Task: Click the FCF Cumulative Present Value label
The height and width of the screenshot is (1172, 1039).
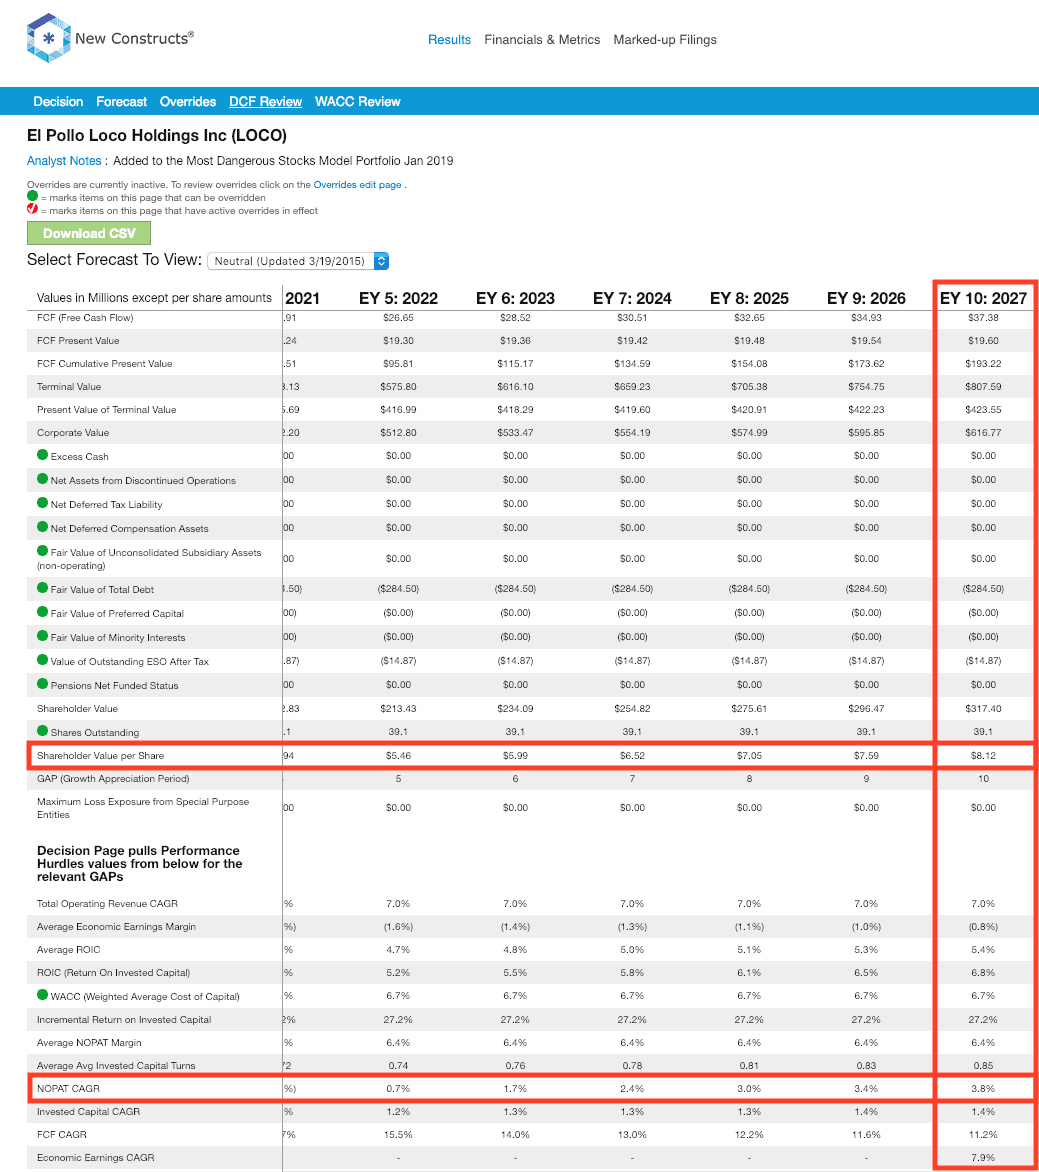Action: pos(105,364)
